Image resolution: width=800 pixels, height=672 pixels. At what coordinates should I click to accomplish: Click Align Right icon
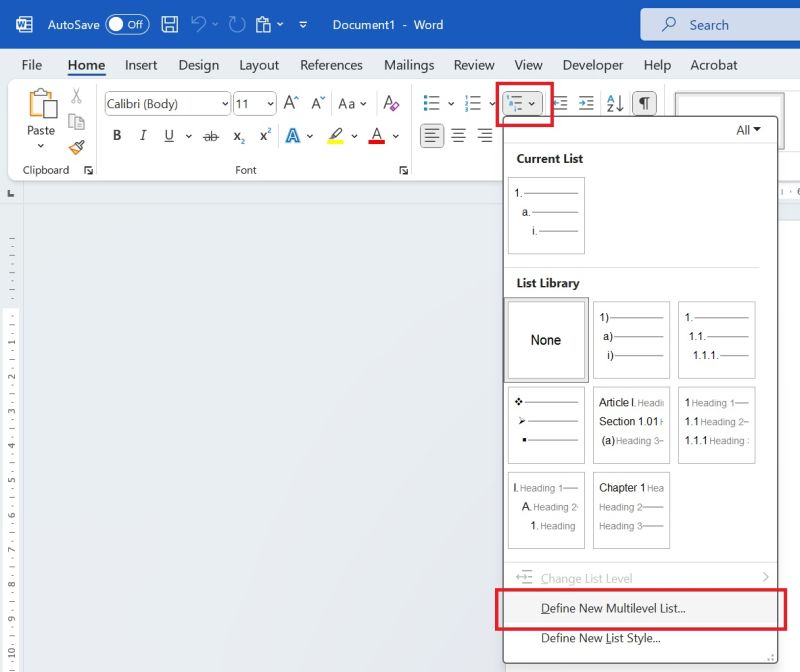click(485, 136)
